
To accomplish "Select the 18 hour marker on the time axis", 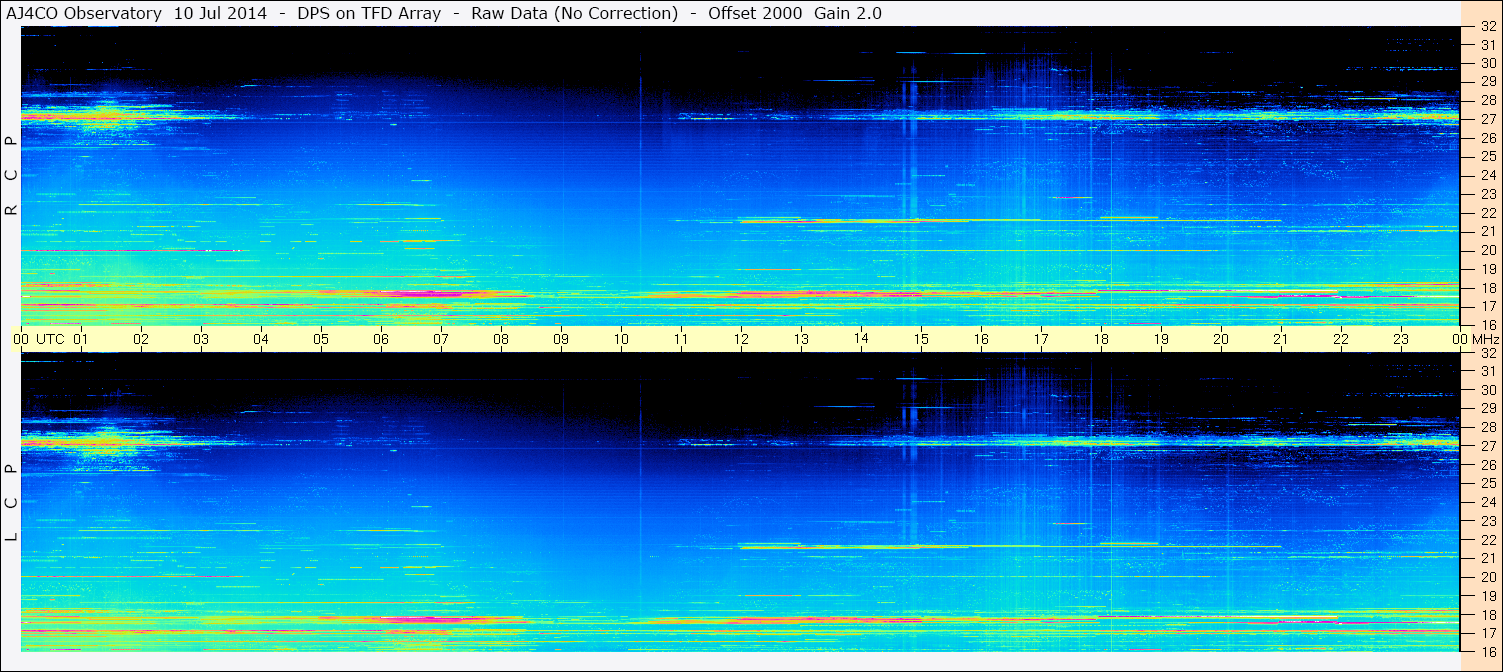I will (x=1101, y=339).
